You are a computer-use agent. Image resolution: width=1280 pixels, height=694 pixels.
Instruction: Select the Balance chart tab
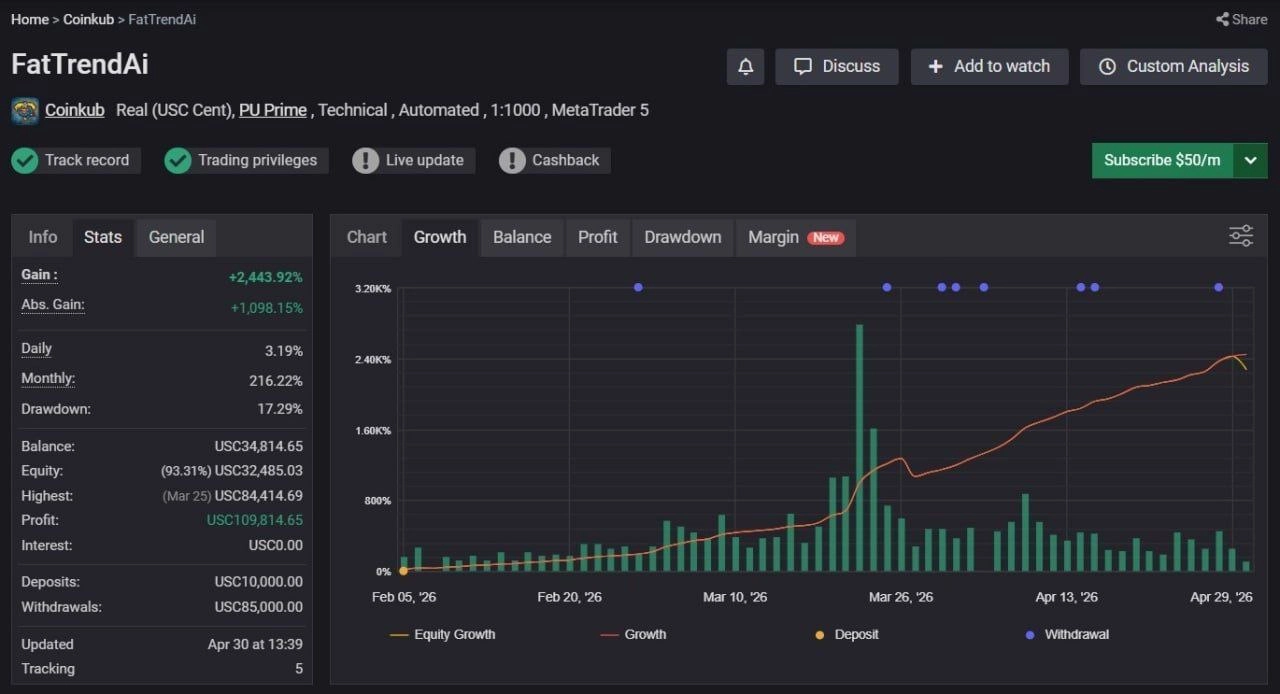(x=522, y=237)
